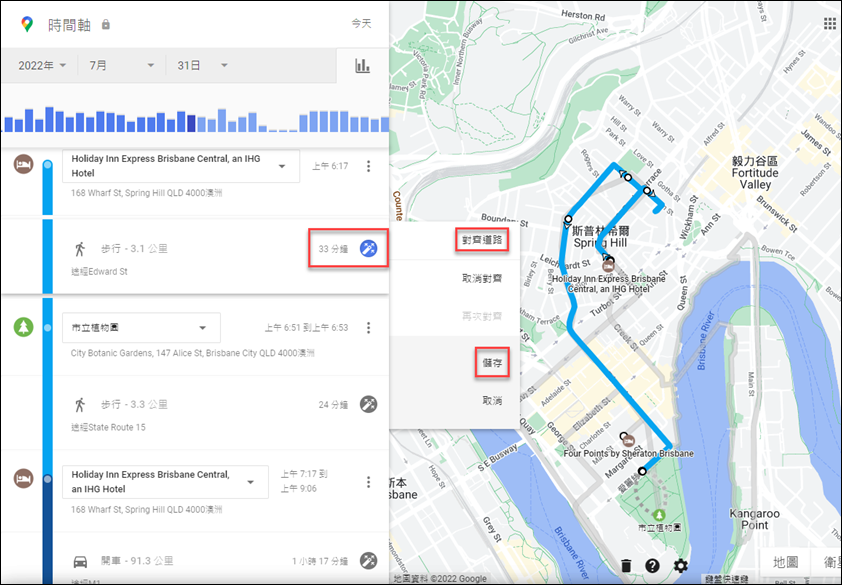The width and height of the screenshot is (842, 585).
Task: Expand first Holiday Inn Express place dropdown
Action: click(181, 167)
